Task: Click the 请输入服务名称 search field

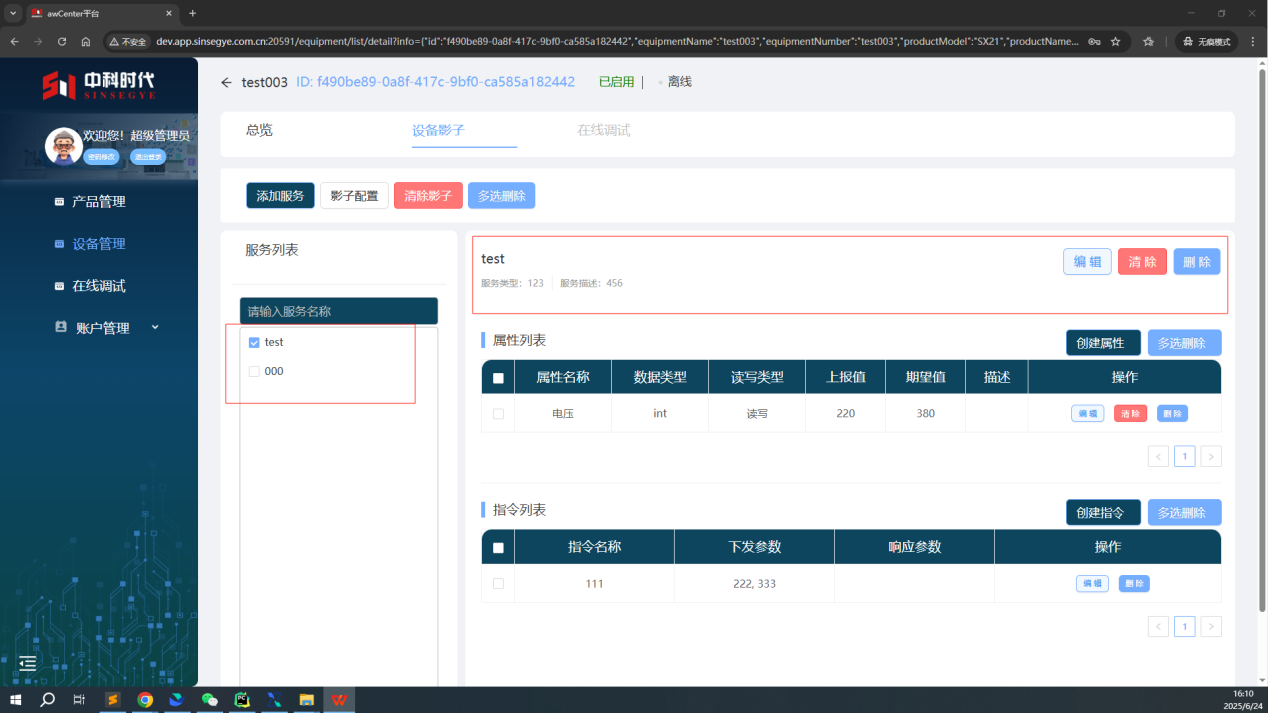Action: pyautogui.click(x=338, y=311)
